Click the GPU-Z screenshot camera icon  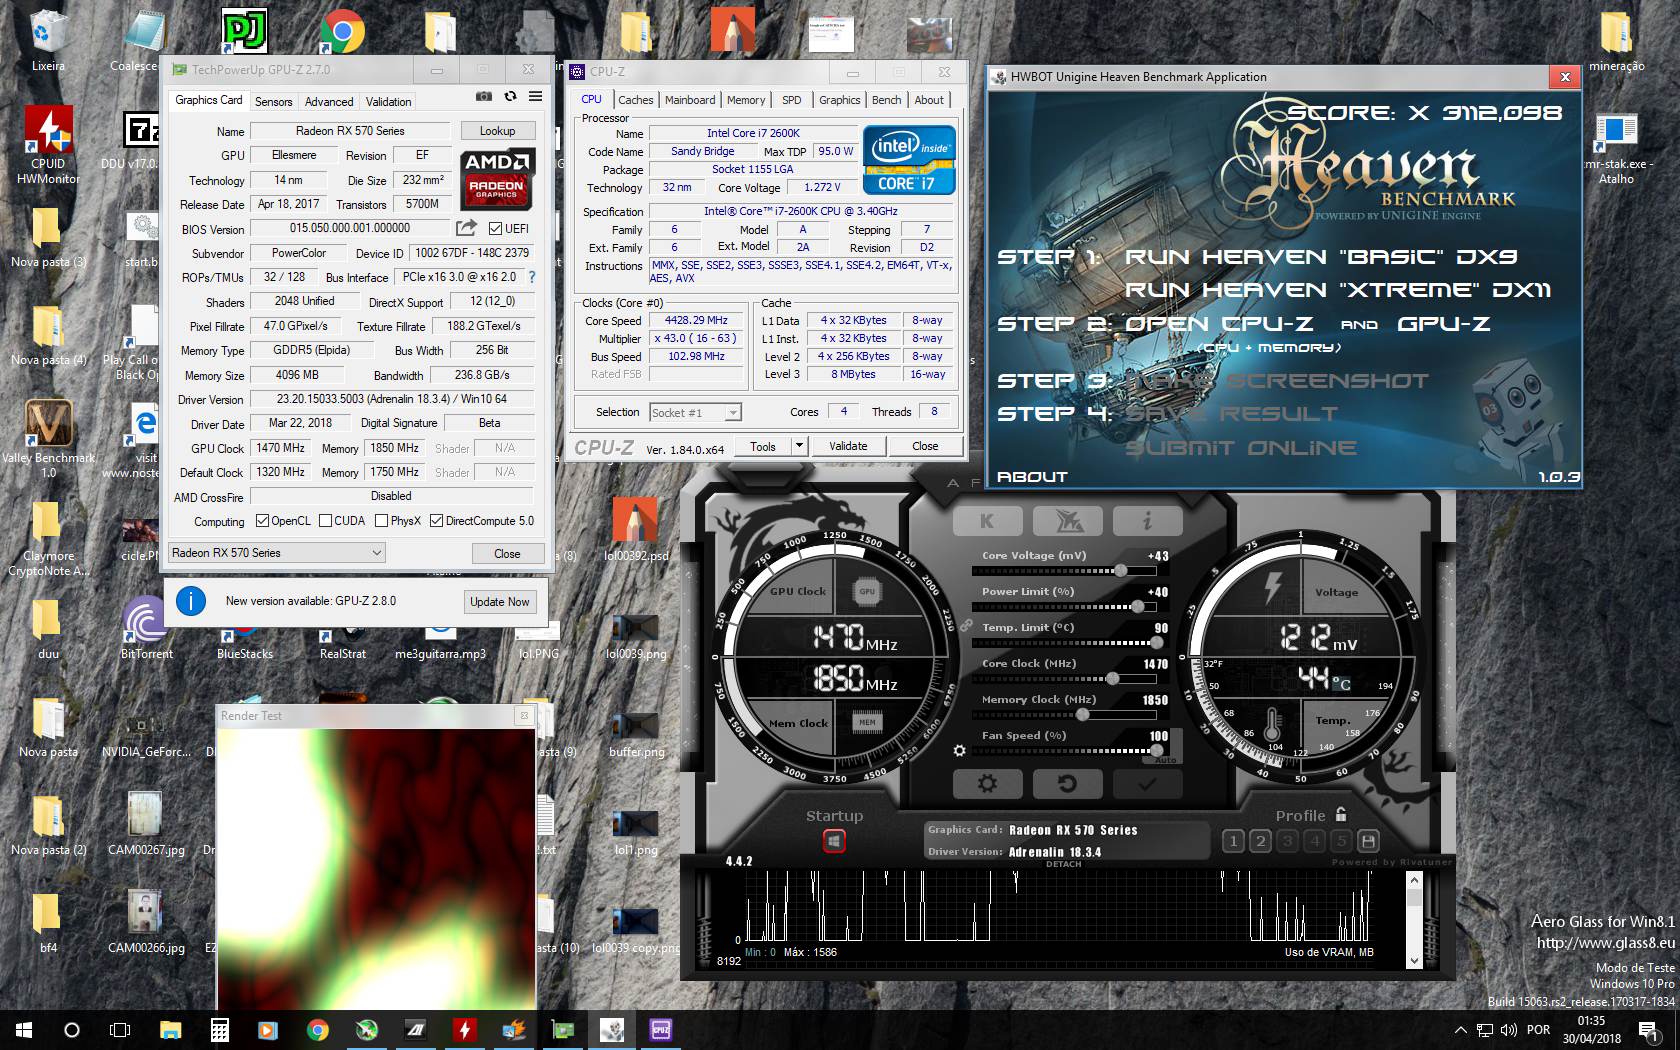(484, 96)
